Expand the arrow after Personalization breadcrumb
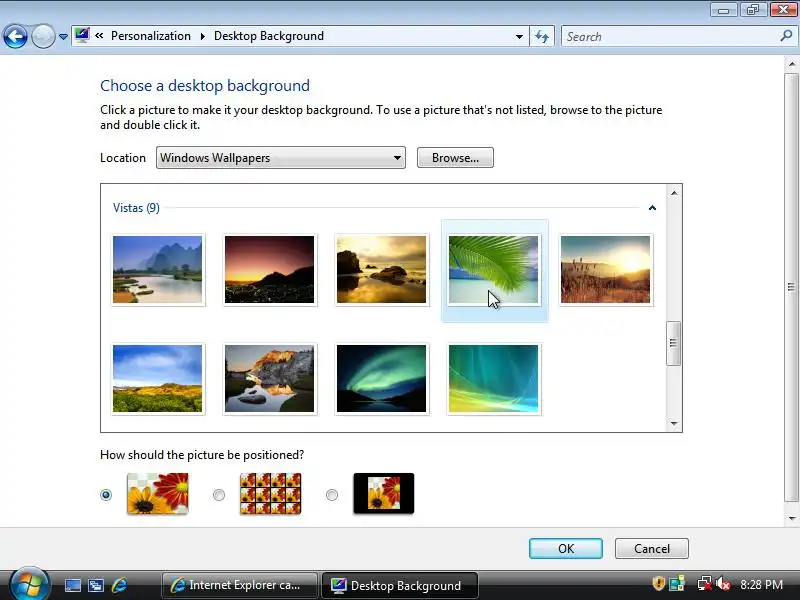This screenshot has height=600, width=800. coord(203,36)
